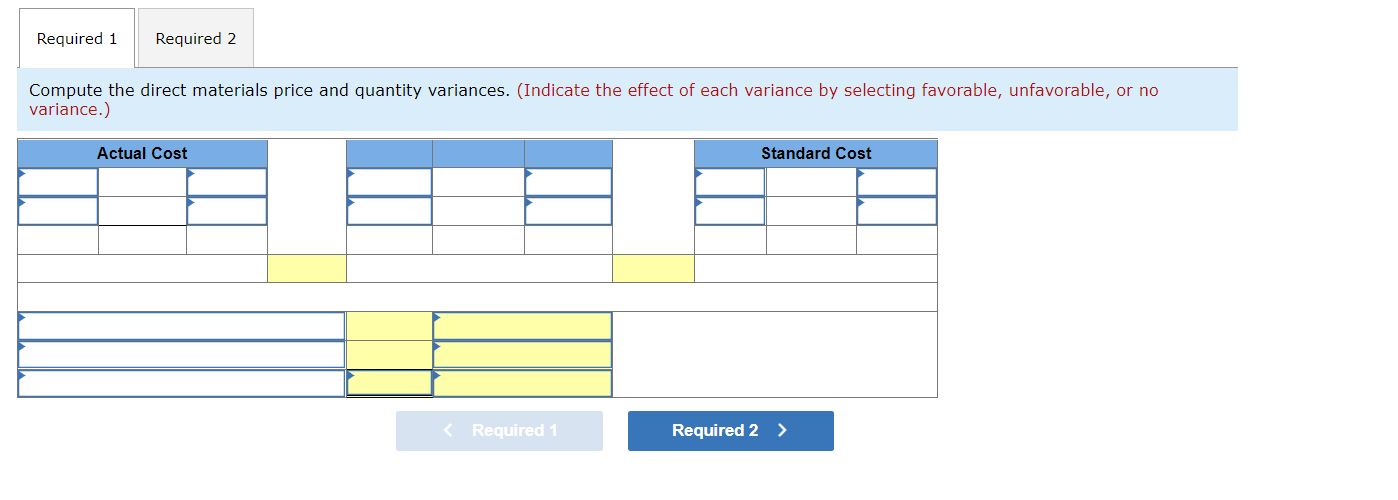The image size is (1398, 500).
Task: Select the Required 1 tab
Action: 77,38
